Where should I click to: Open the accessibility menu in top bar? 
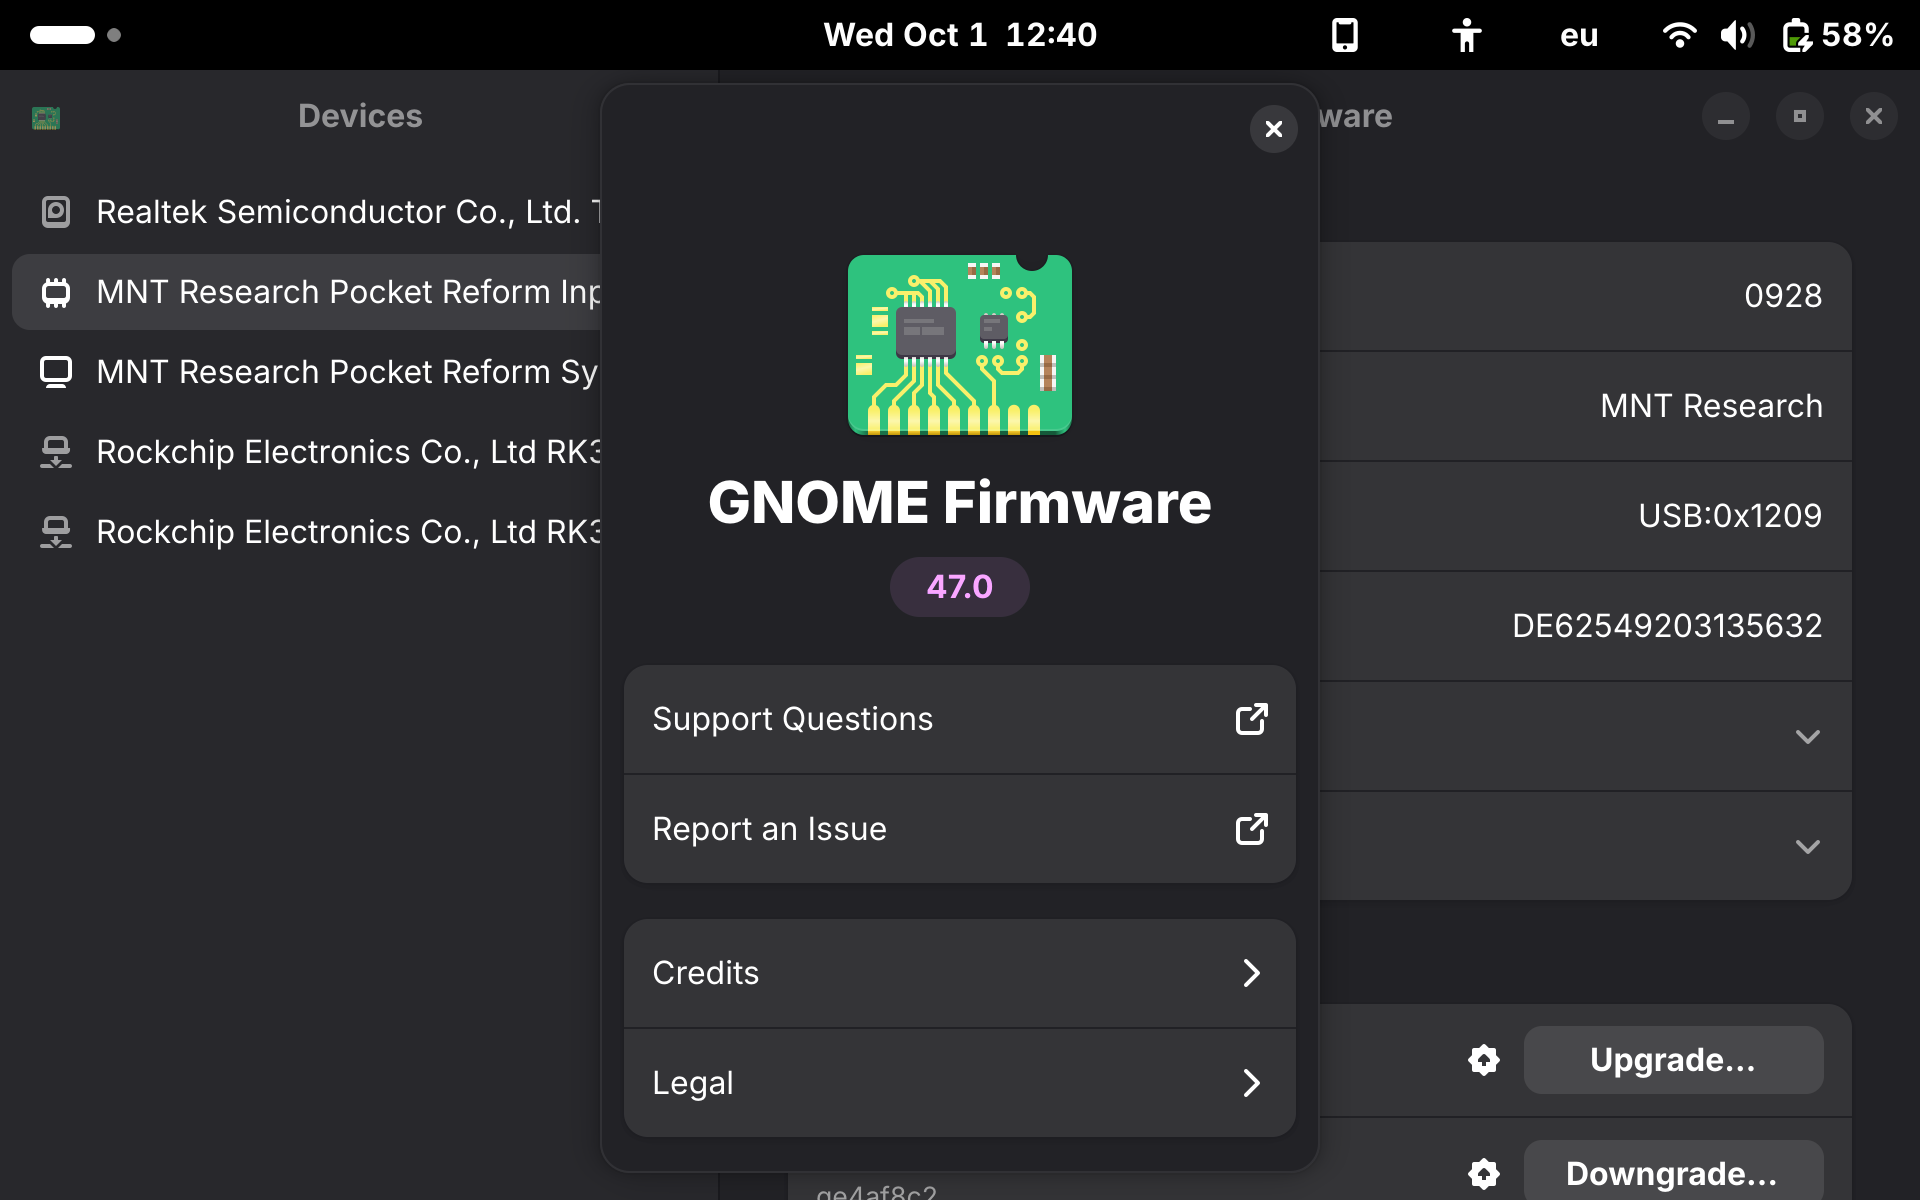pos(1466,35)
